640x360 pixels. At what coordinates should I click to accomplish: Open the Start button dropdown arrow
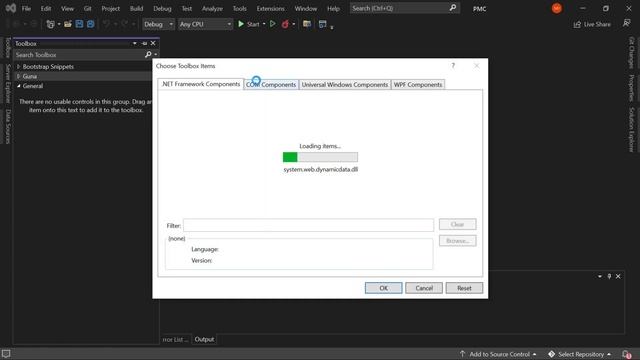pos(264,24)
